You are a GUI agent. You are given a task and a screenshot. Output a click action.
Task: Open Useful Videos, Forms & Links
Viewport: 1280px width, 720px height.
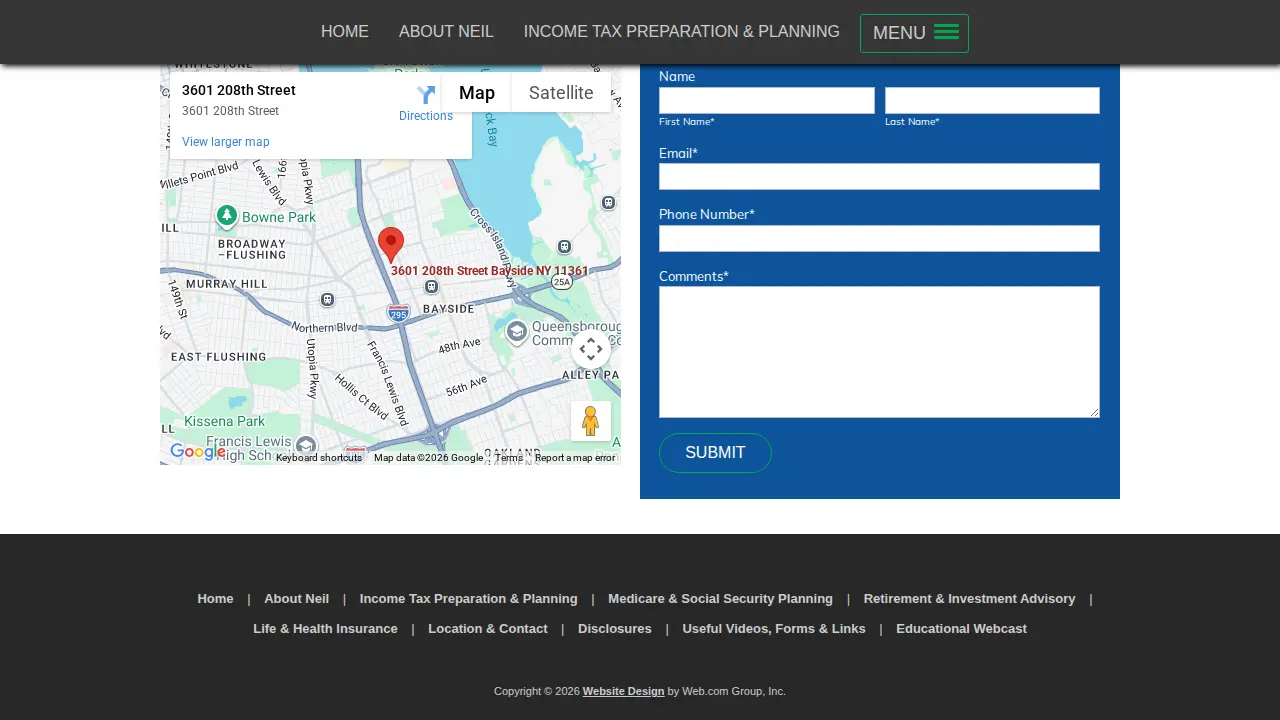(x=774, y=629)
